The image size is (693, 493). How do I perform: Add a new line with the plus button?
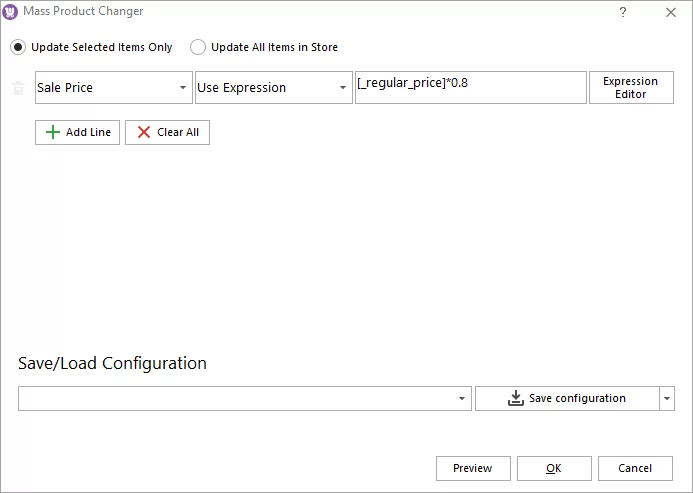tap(78, 132)
